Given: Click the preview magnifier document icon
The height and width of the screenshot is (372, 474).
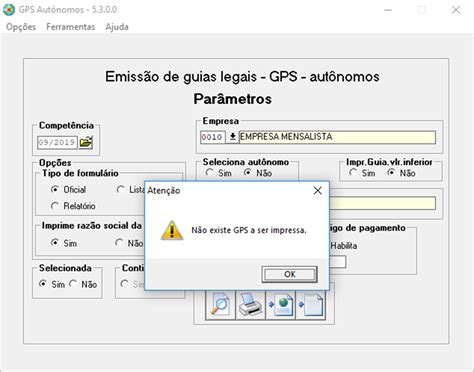Looking at the screenshot, I should click(x=220, y=305).
